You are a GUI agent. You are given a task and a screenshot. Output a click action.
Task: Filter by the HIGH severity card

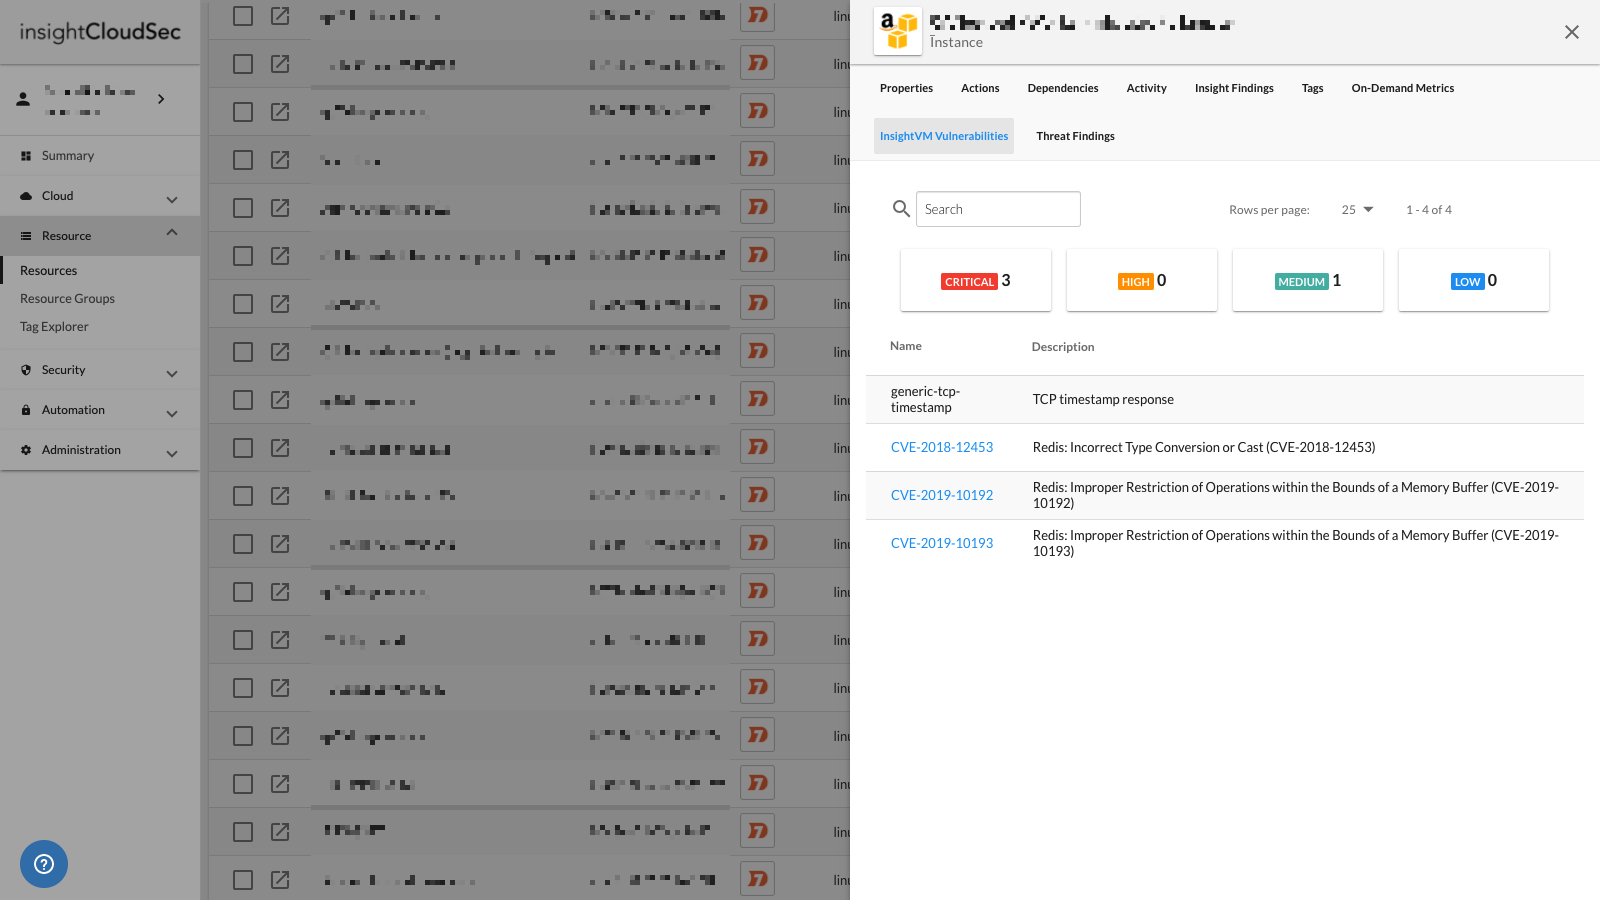click(1142, 280)
